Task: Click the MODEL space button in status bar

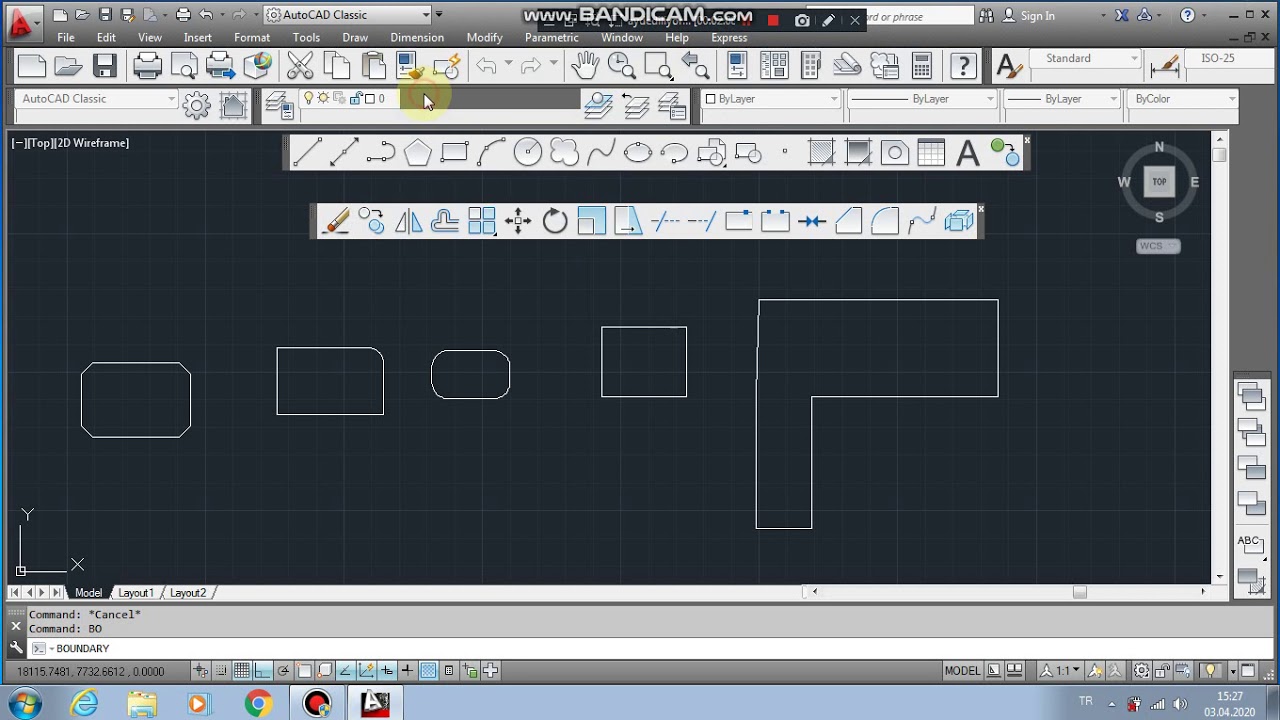Action: click(962, 671)
